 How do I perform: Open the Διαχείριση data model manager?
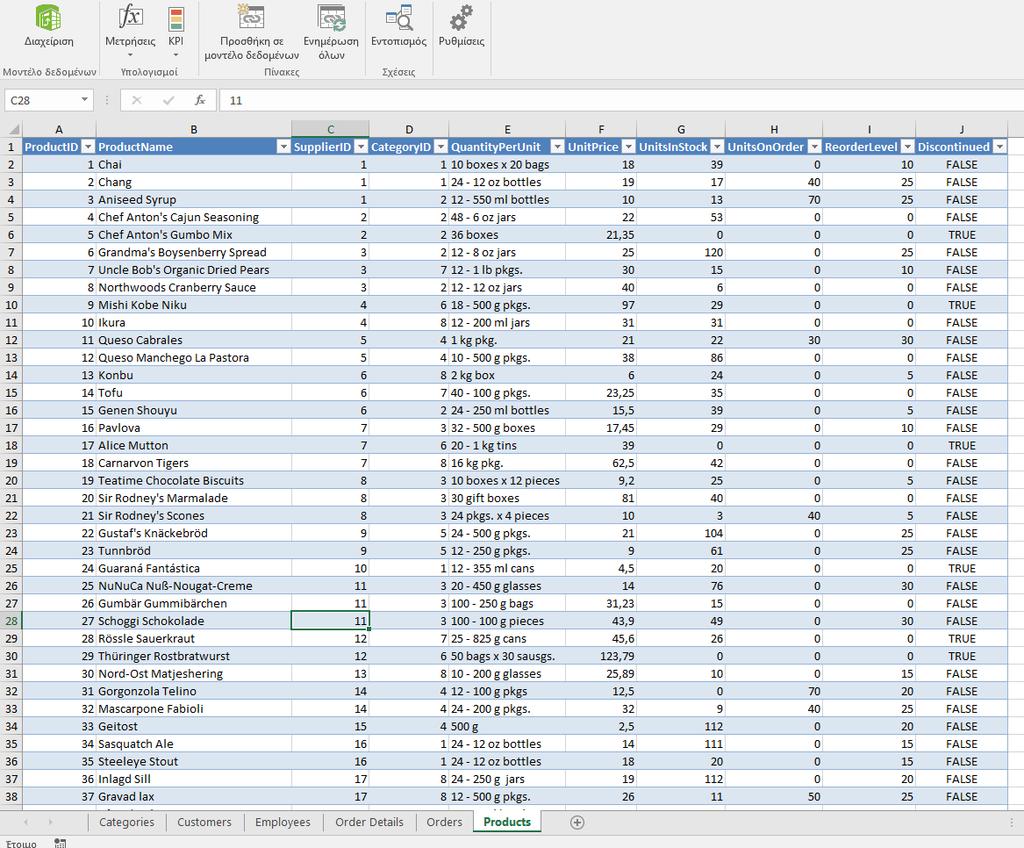(x=48, y=26)
